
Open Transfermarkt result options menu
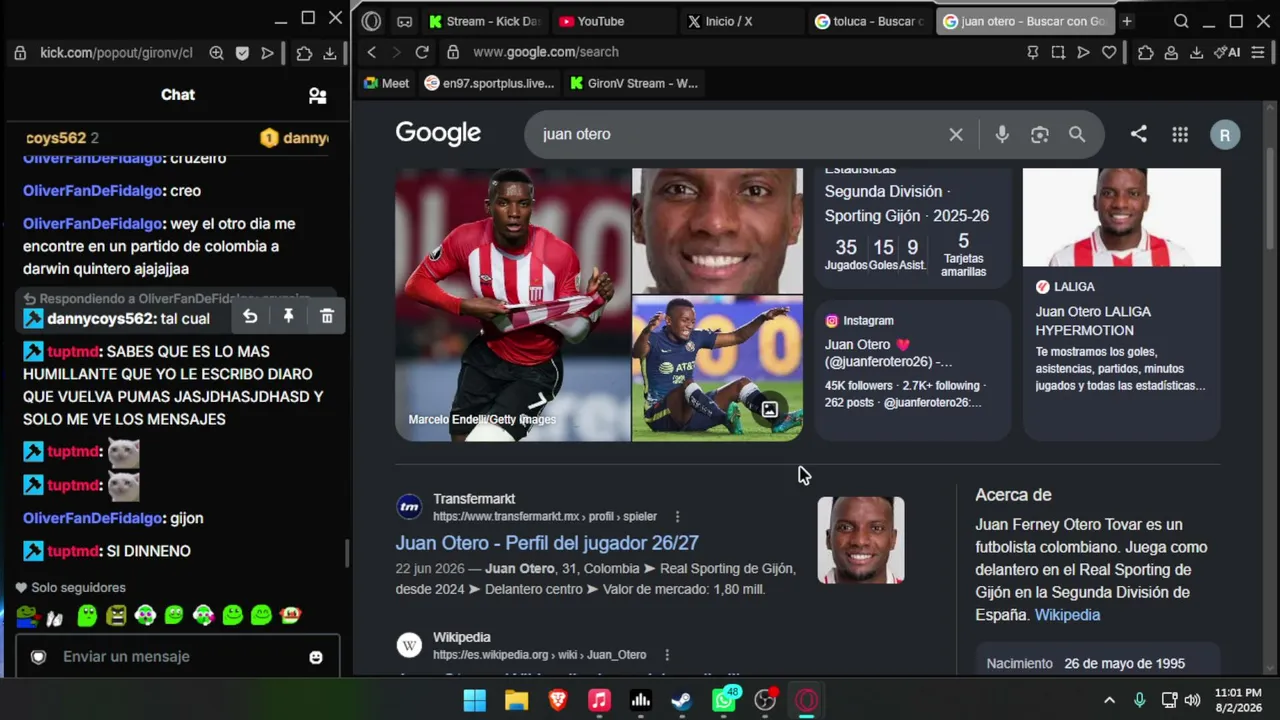tap(677, 517)
